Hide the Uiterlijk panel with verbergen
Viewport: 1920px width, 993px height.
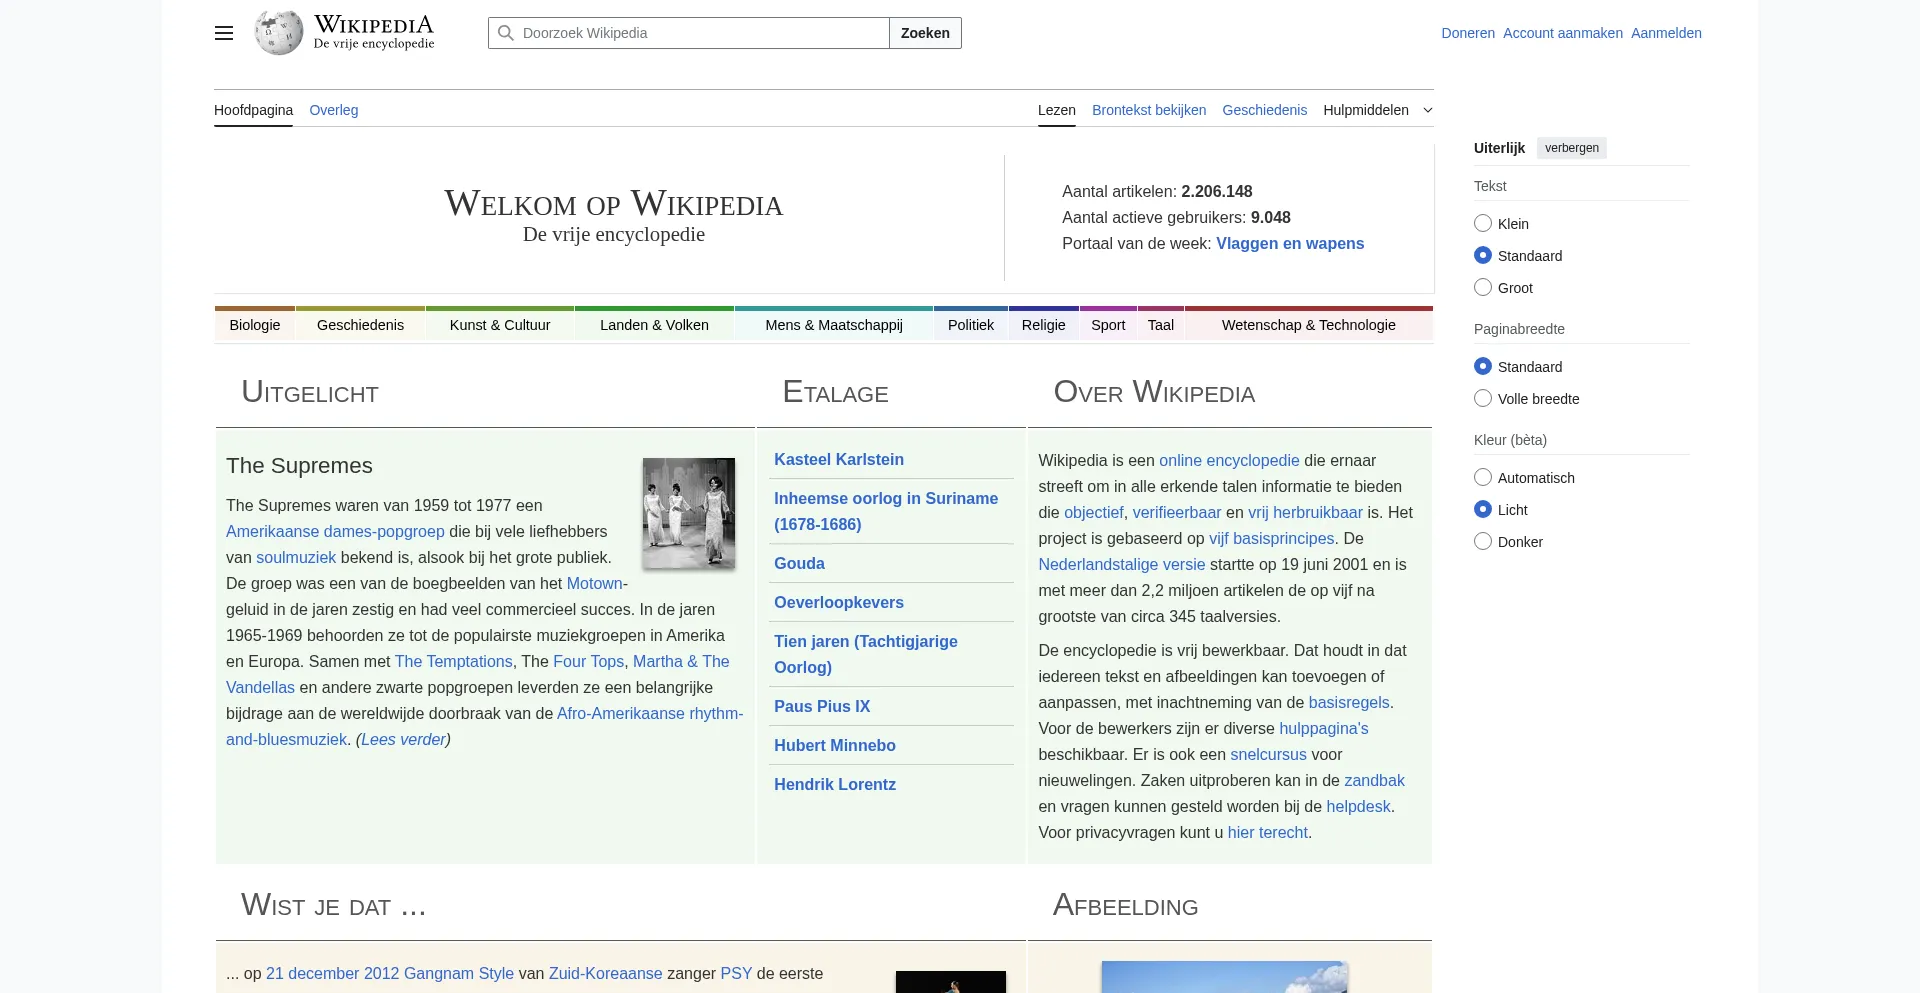click(x=1571, y=147)
